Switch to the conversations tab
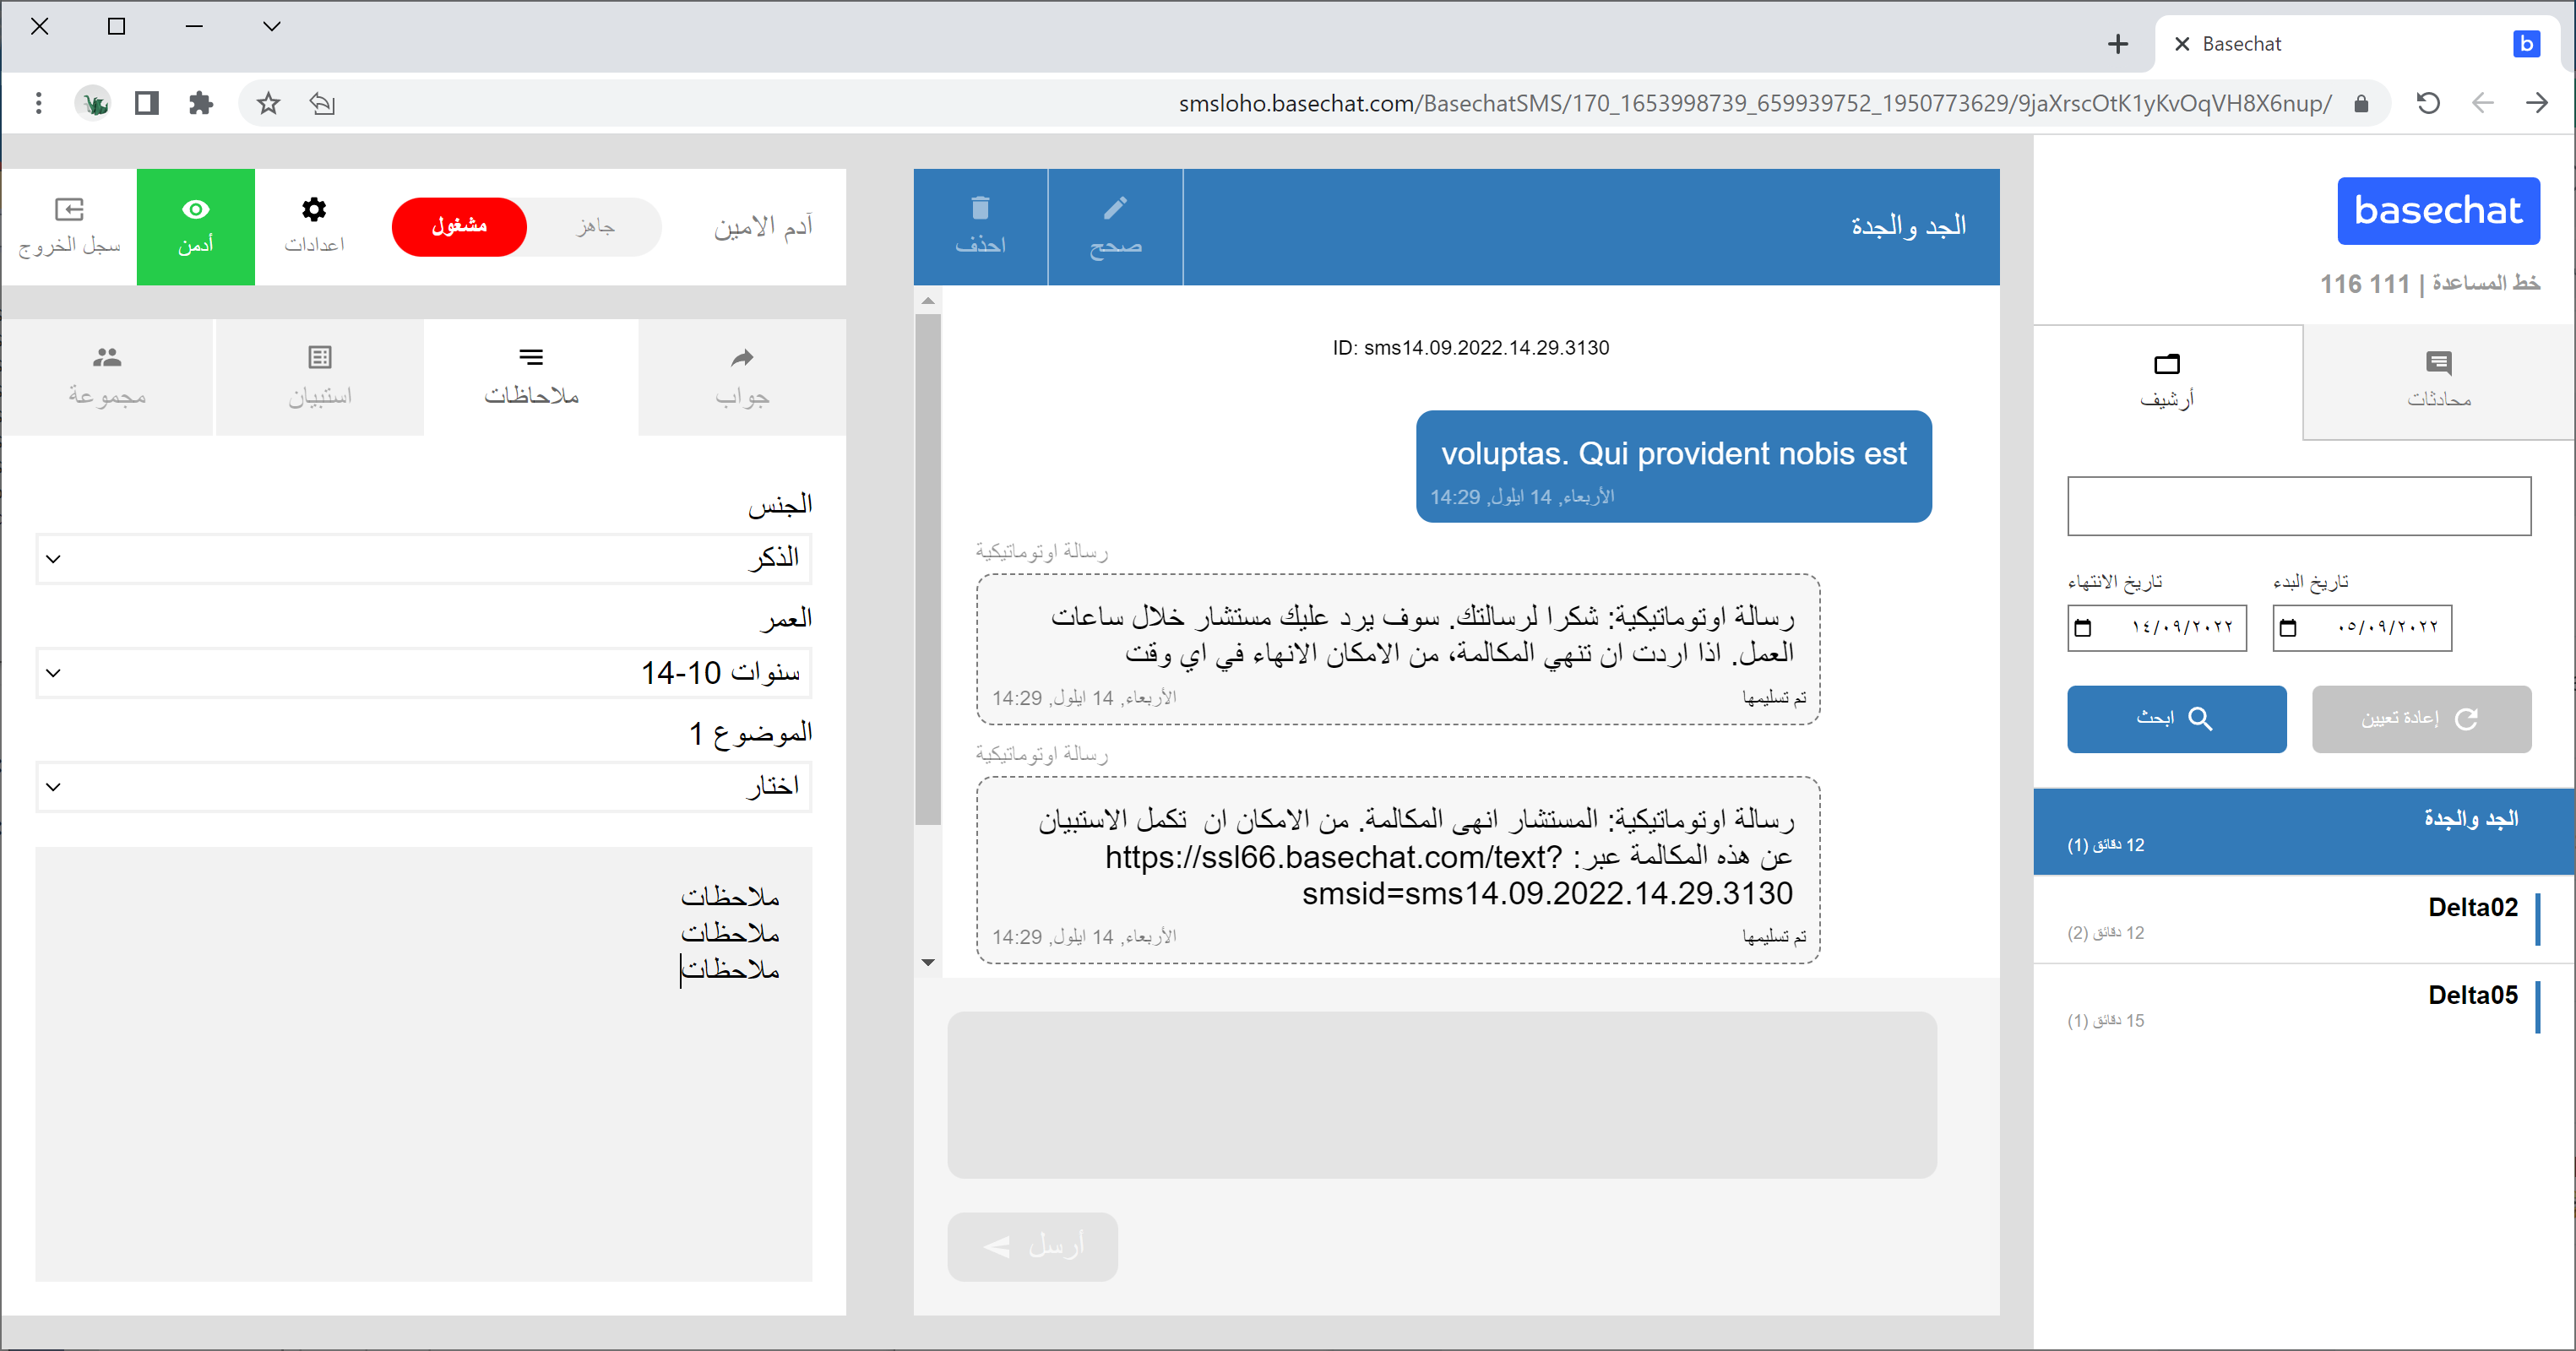The image size is (2576, 1351). coord(2438,380)
